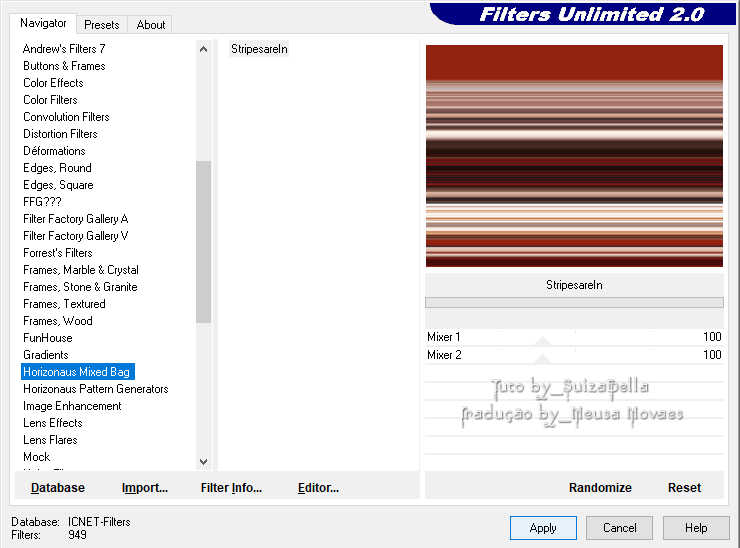Image resolution: width=740 pixels, height=548 pixels.
Task: Open the About tab
Action: [151, 25]
